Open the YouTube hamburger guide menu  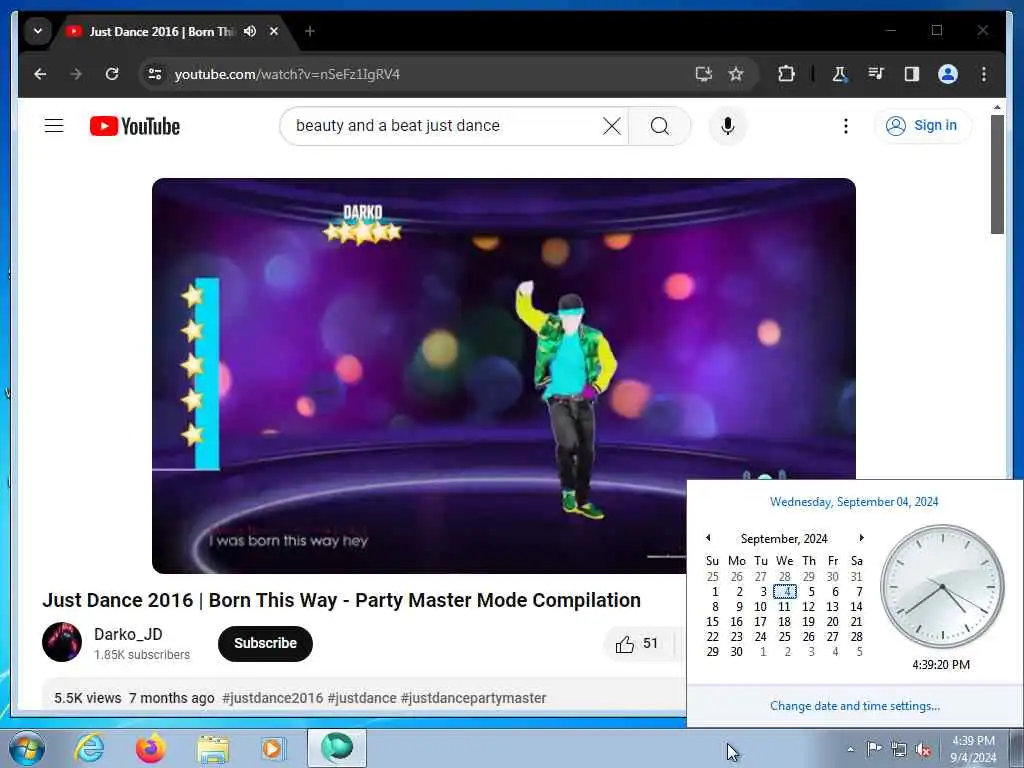point(54,125)
